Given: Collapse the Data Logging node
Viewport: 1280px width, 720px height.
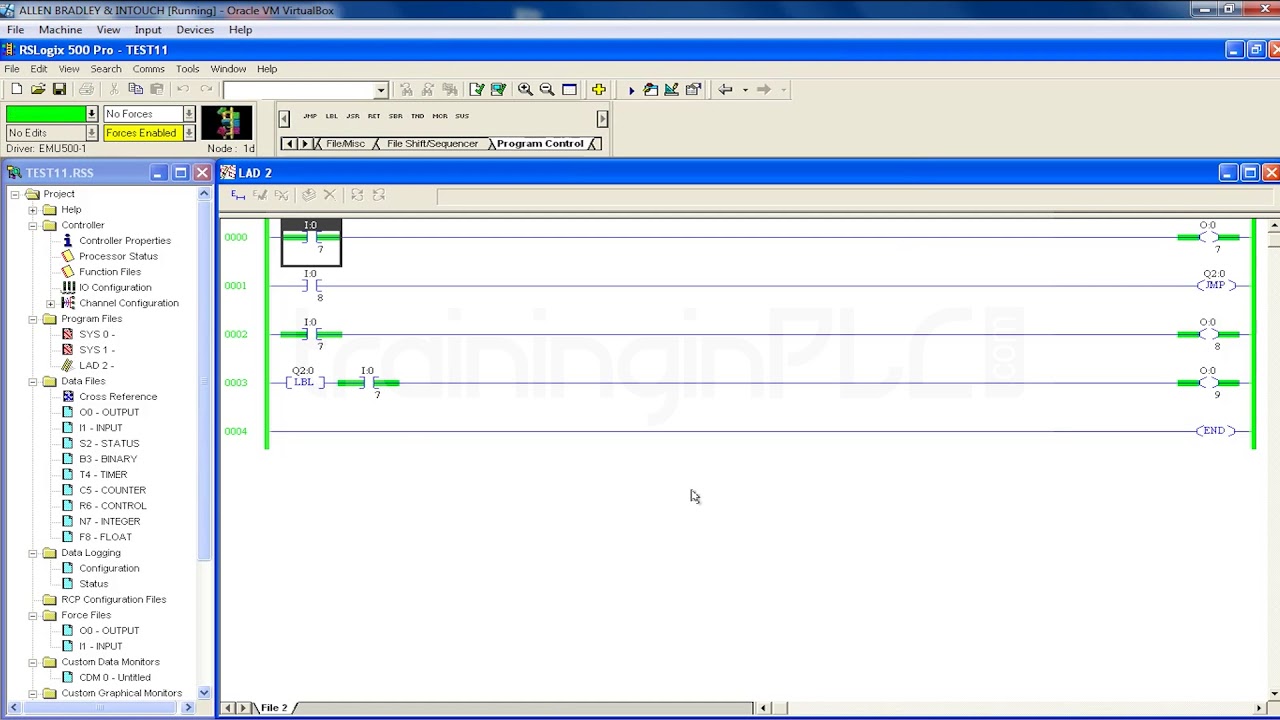Looking at the screenshot, I should pyautogui.click(x=33, y=553).
